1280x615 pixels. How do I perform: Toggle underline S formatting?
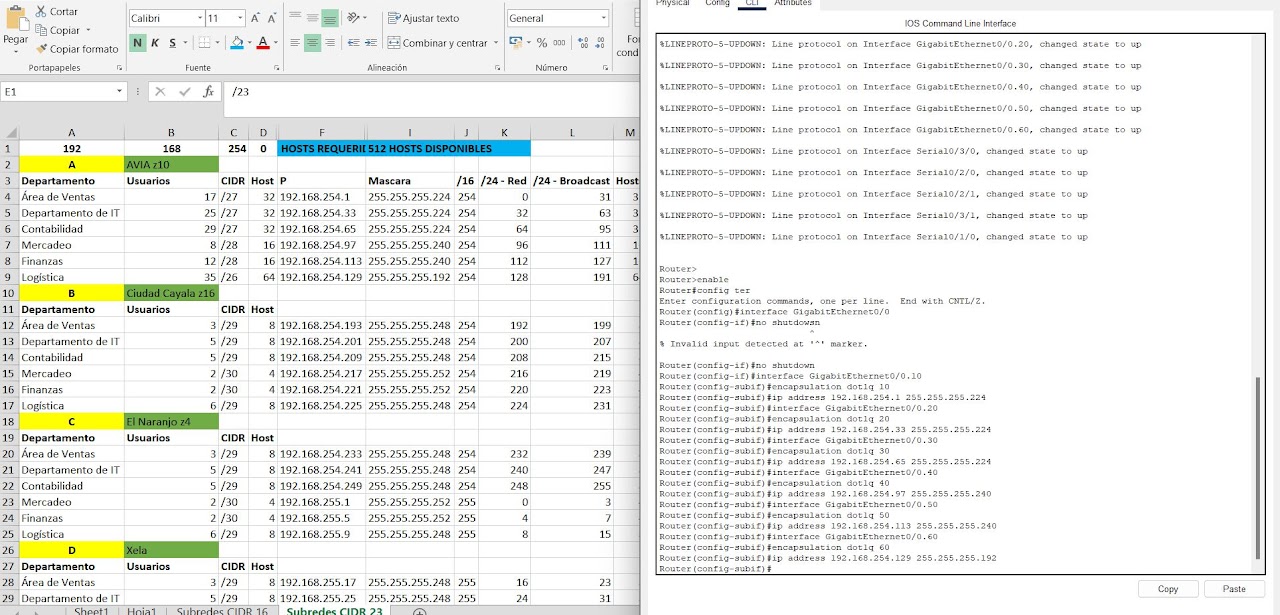(173, 43)
